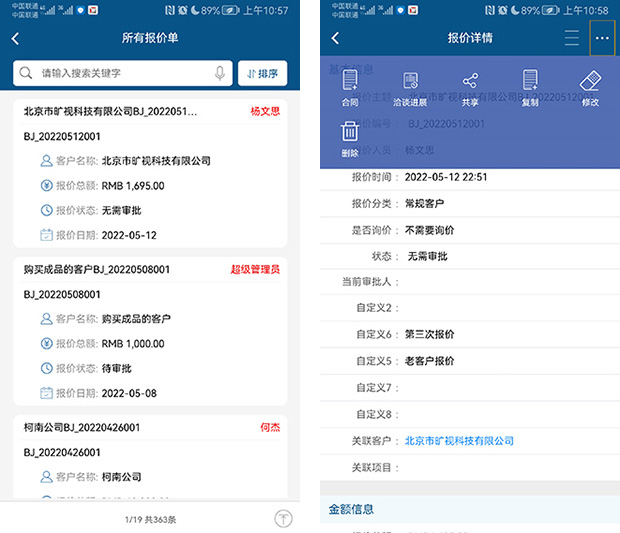This screenshot has height=533, width=620.
Task: Go back from the 报价详情 screen
Action: (335, 38)
